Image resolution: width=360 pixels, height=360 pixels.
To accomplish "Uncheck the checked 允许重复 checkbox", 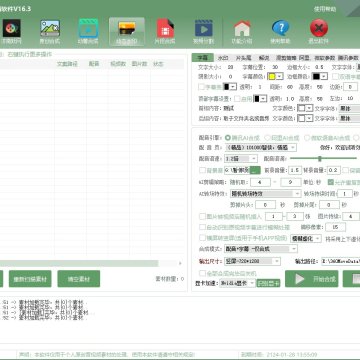I will (331, 182).
